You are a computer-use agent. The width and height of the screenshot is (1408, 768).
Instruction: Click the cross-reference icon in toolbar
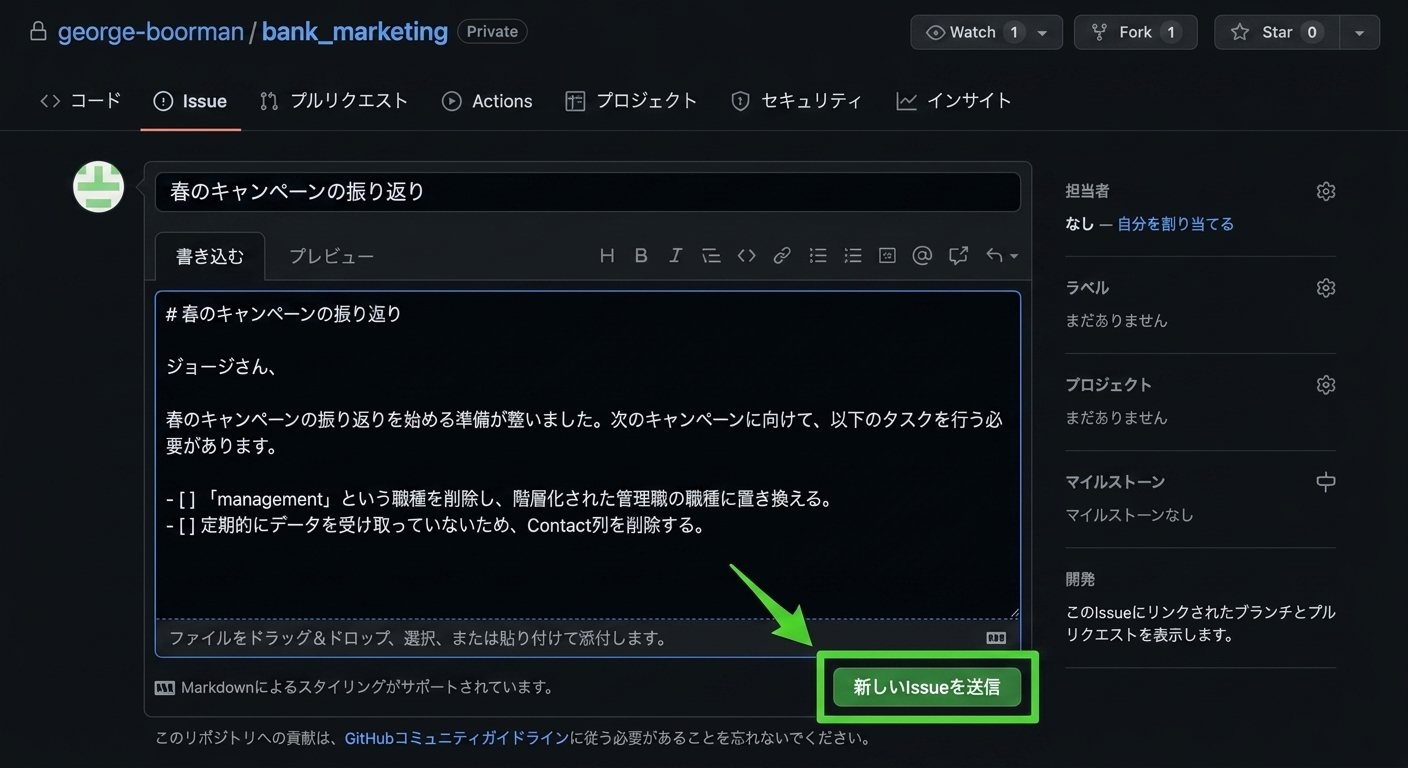point(958,256)
